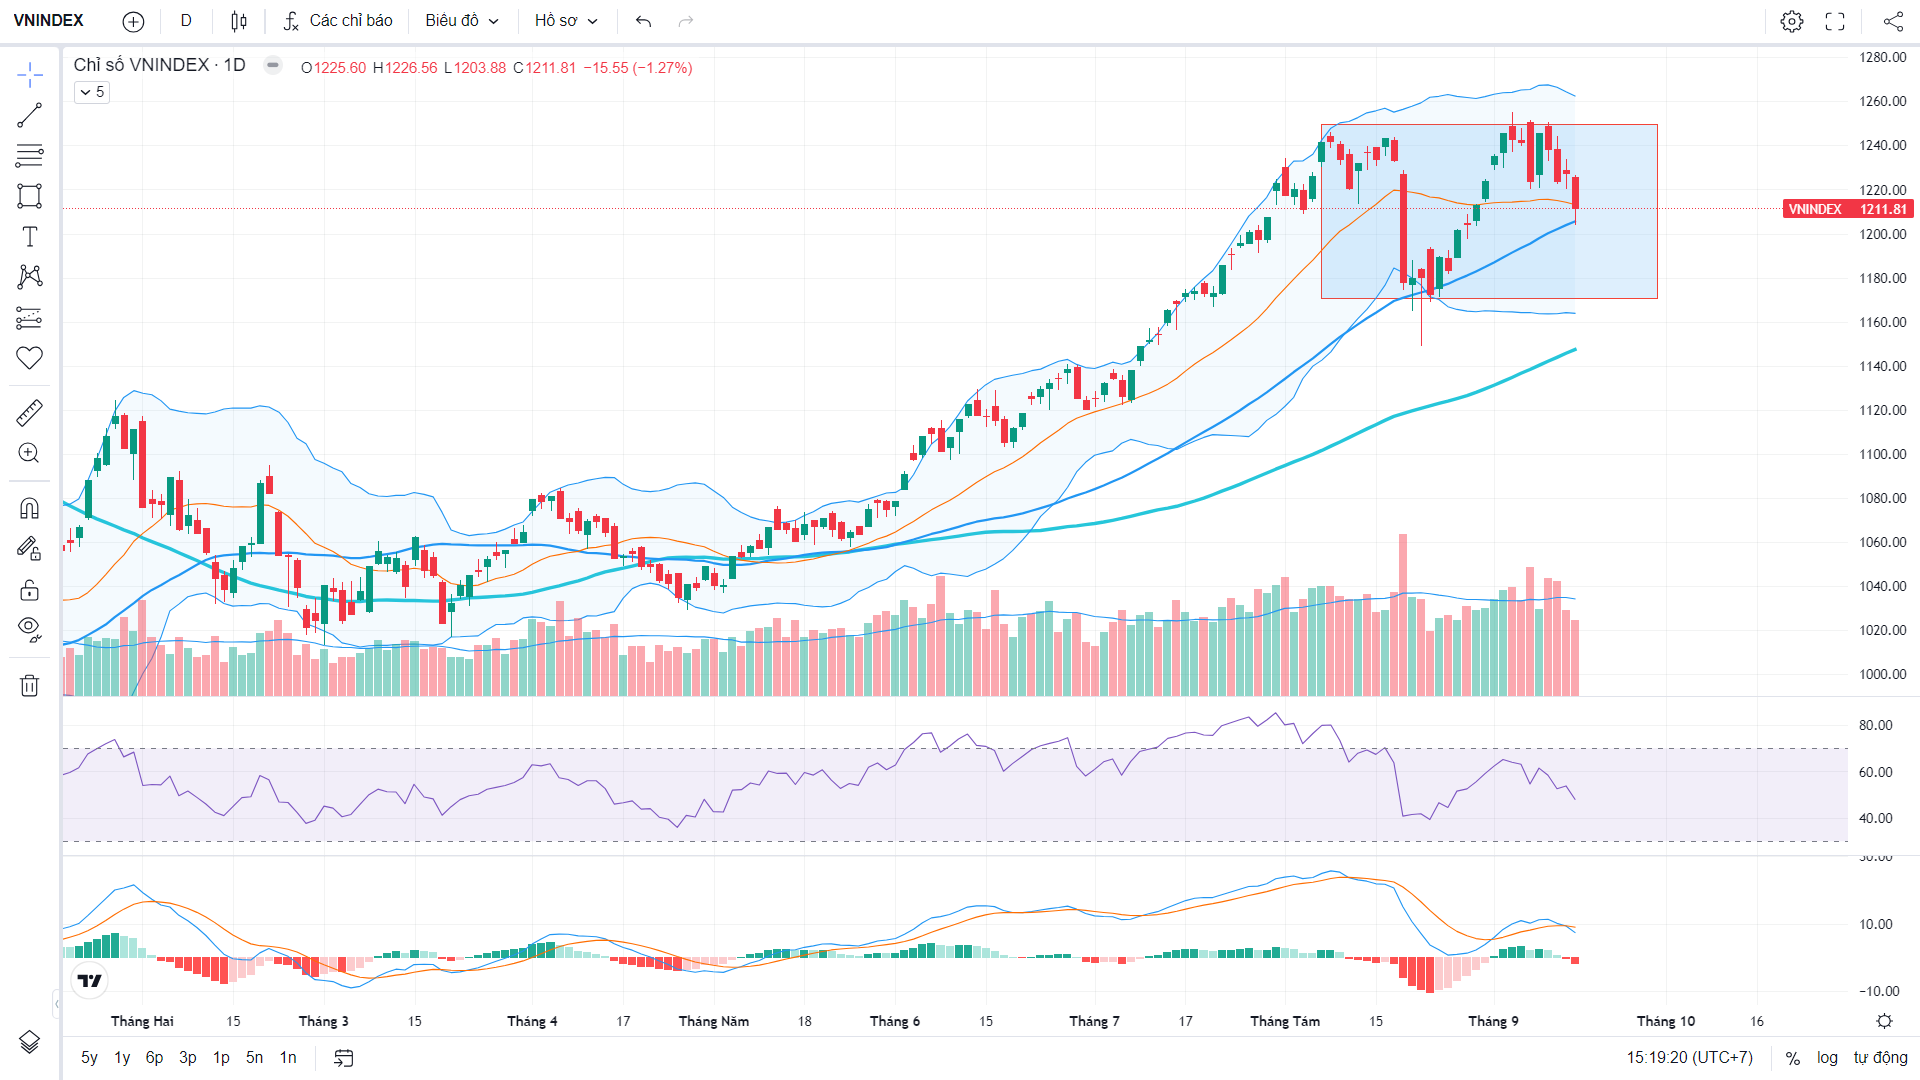Viewport: 1920px width, 1080px height.
Task: Open the go-to-date calendar icon
Action: [343, 1058]
